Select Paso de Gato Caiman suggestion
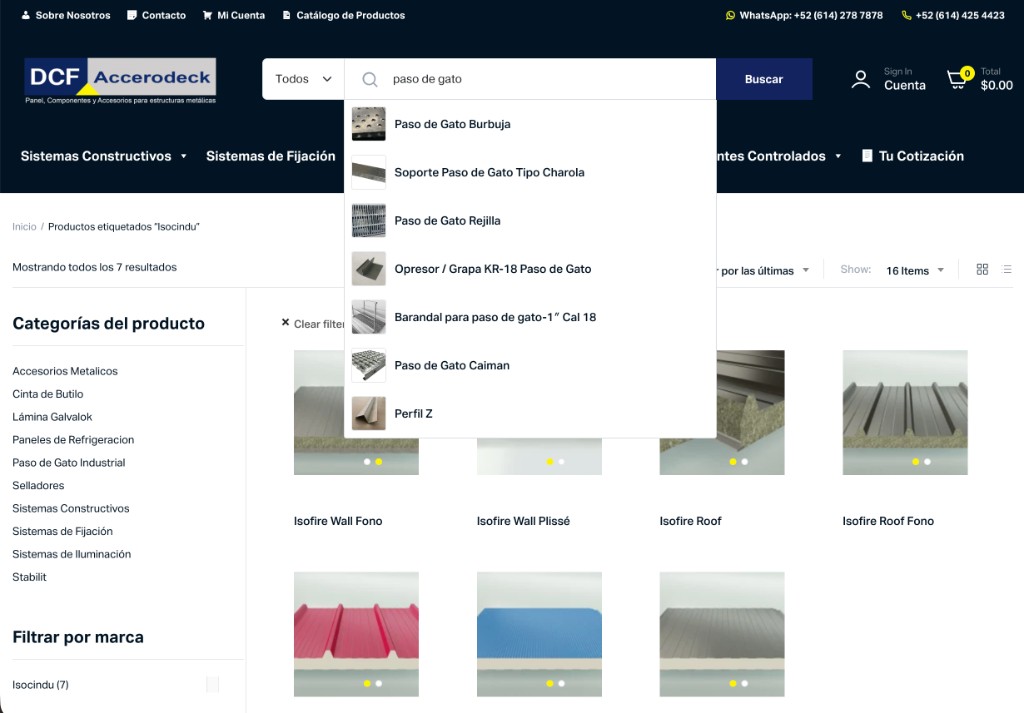This screenshot has height=713, width=1024. pos(452,366)
